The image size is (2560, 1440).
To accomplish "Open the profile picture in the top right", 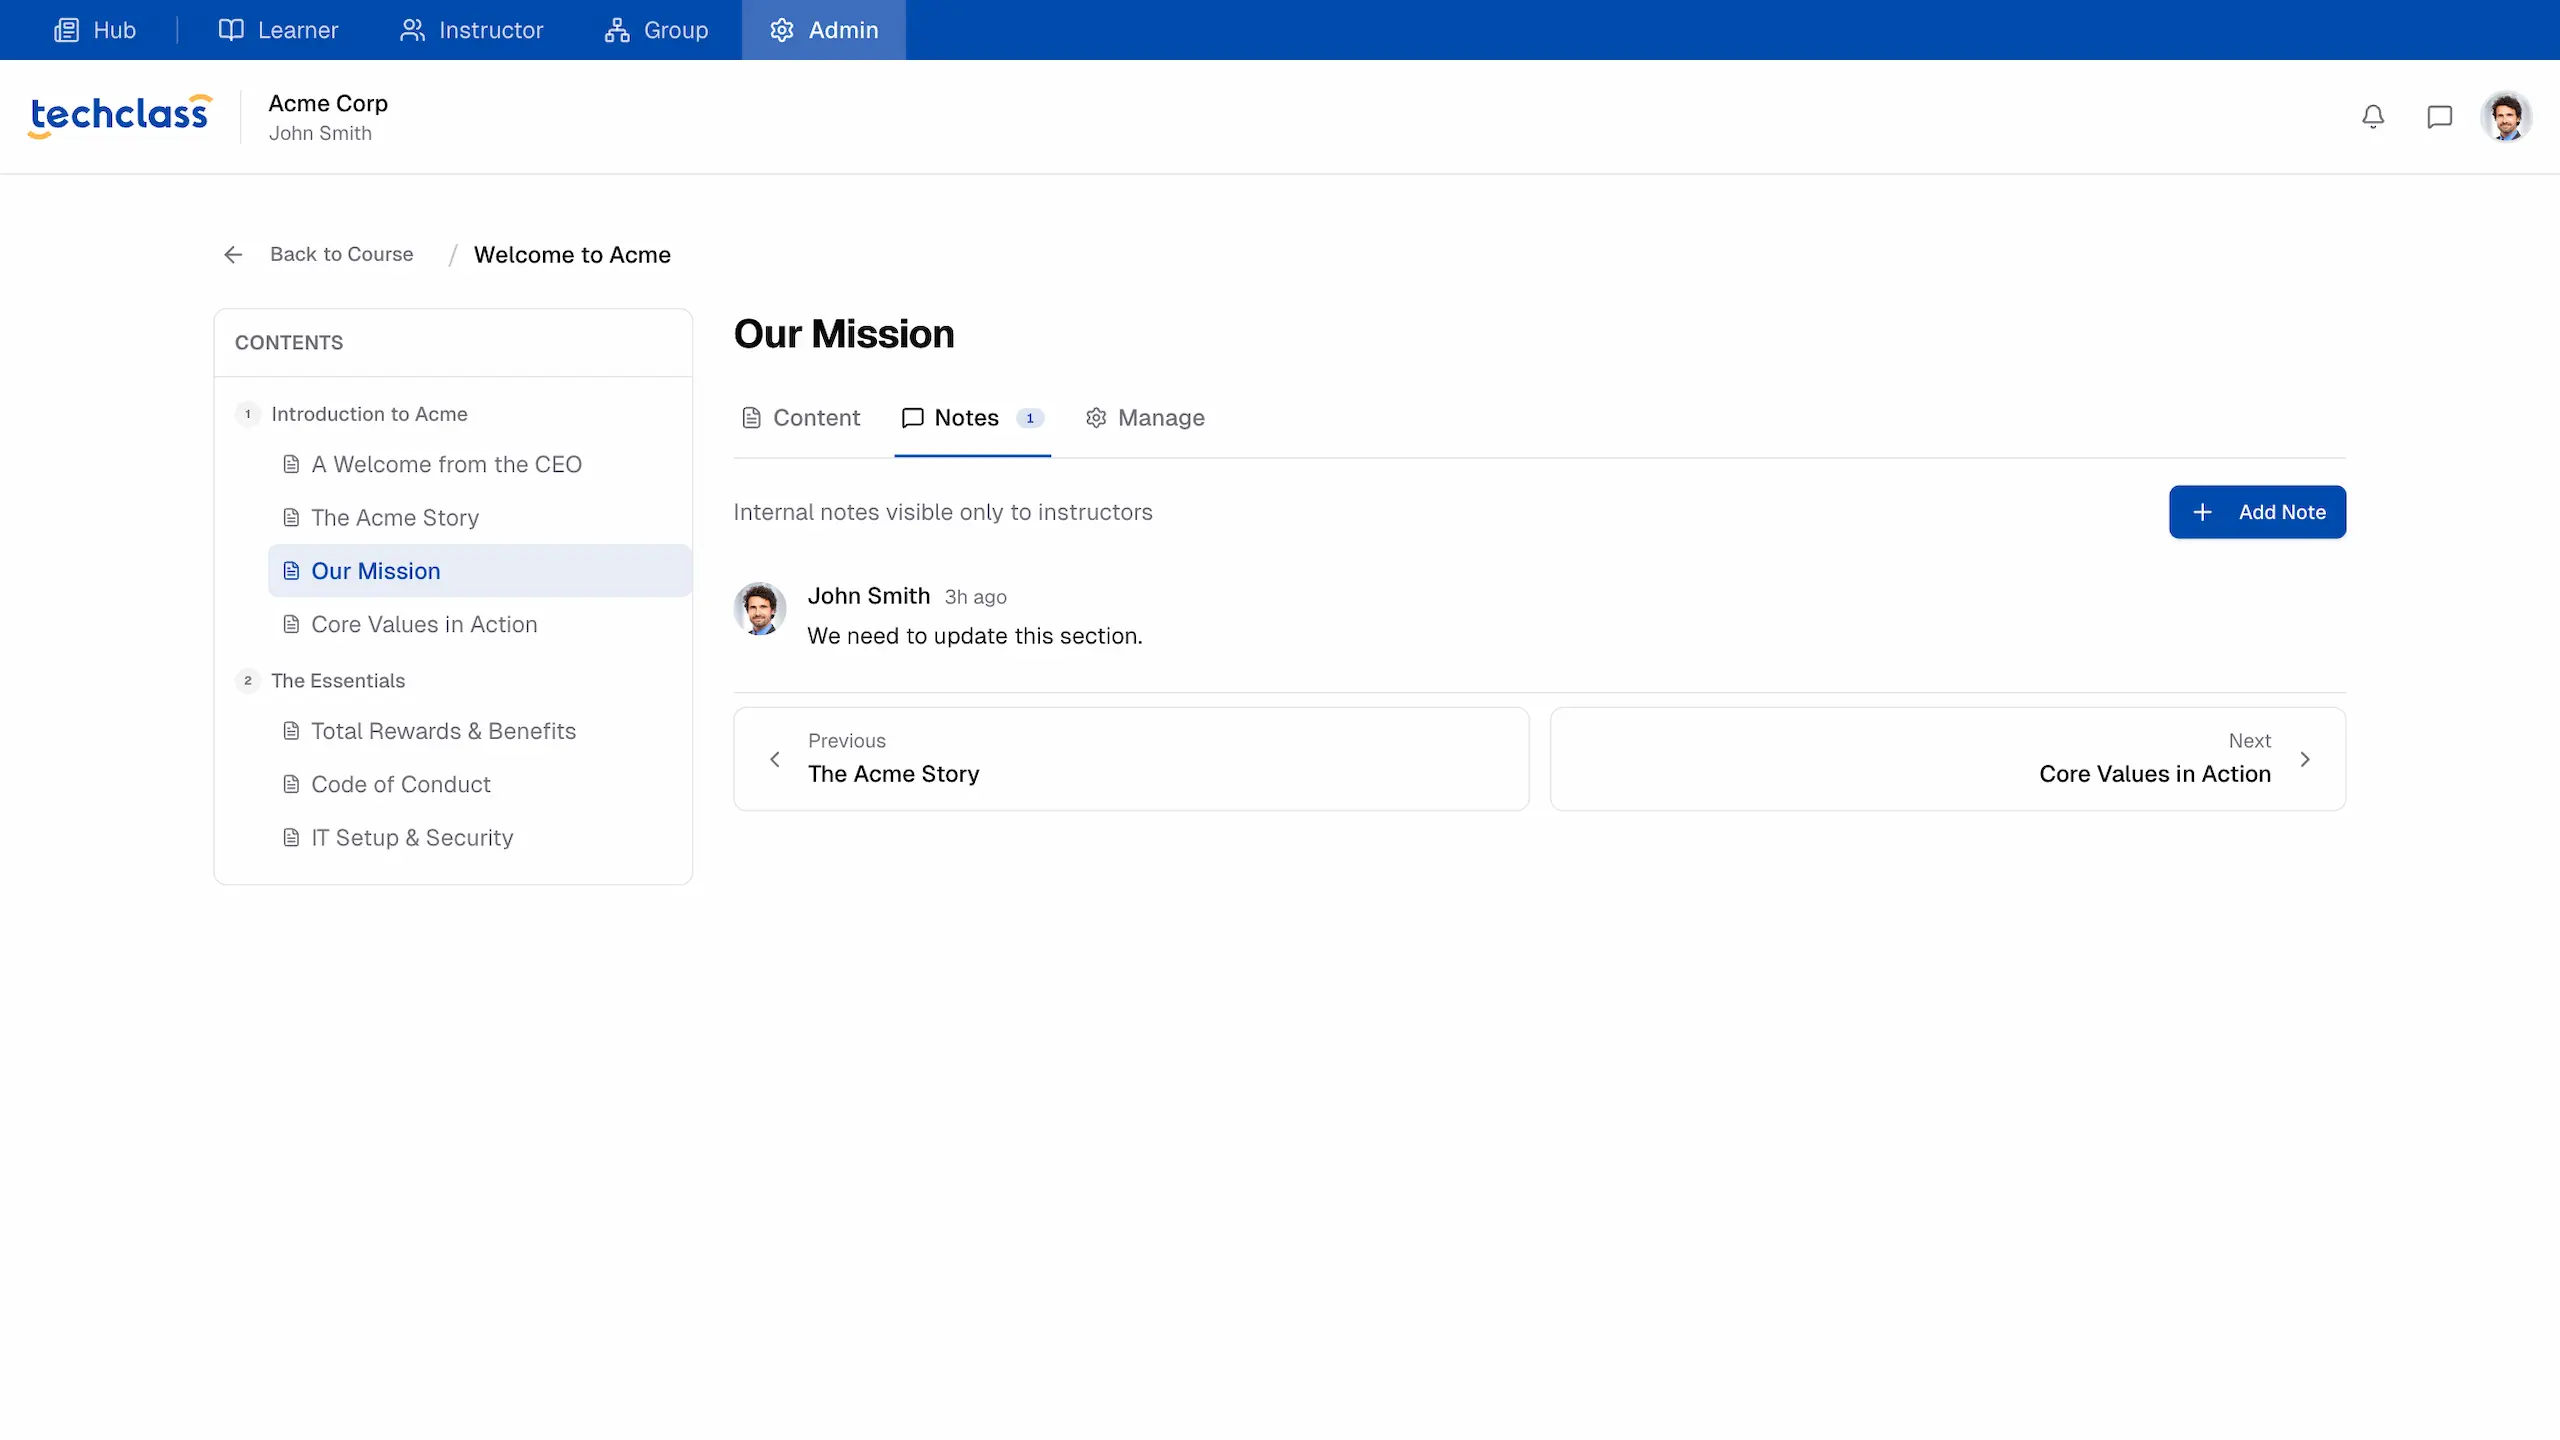I will pyautogui.click(x=2510, y=116).
